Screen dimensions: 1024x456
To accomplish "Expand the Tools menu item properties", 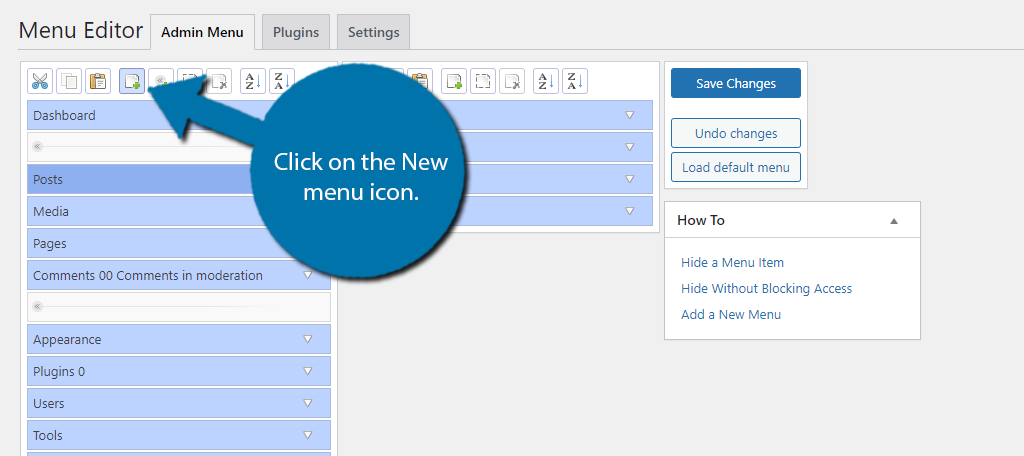I will click(308, 435).
